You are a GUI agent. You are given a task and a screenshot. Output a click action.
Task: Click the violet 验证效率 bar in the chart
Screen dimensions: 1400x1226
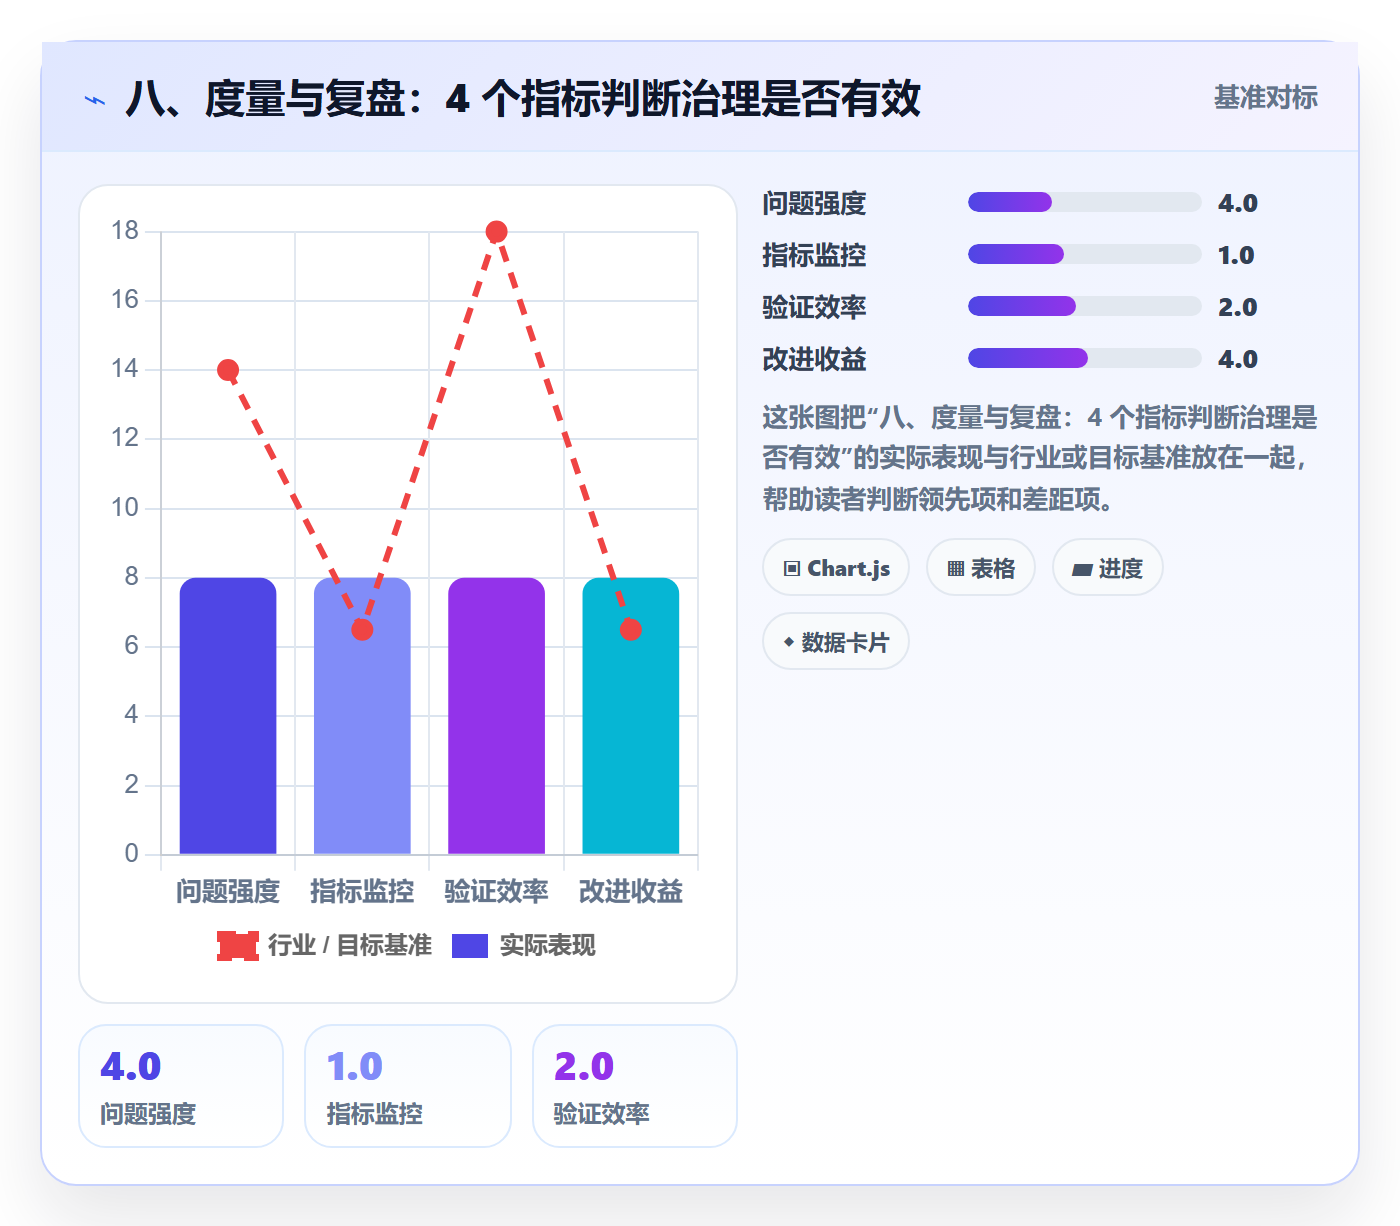497,716
